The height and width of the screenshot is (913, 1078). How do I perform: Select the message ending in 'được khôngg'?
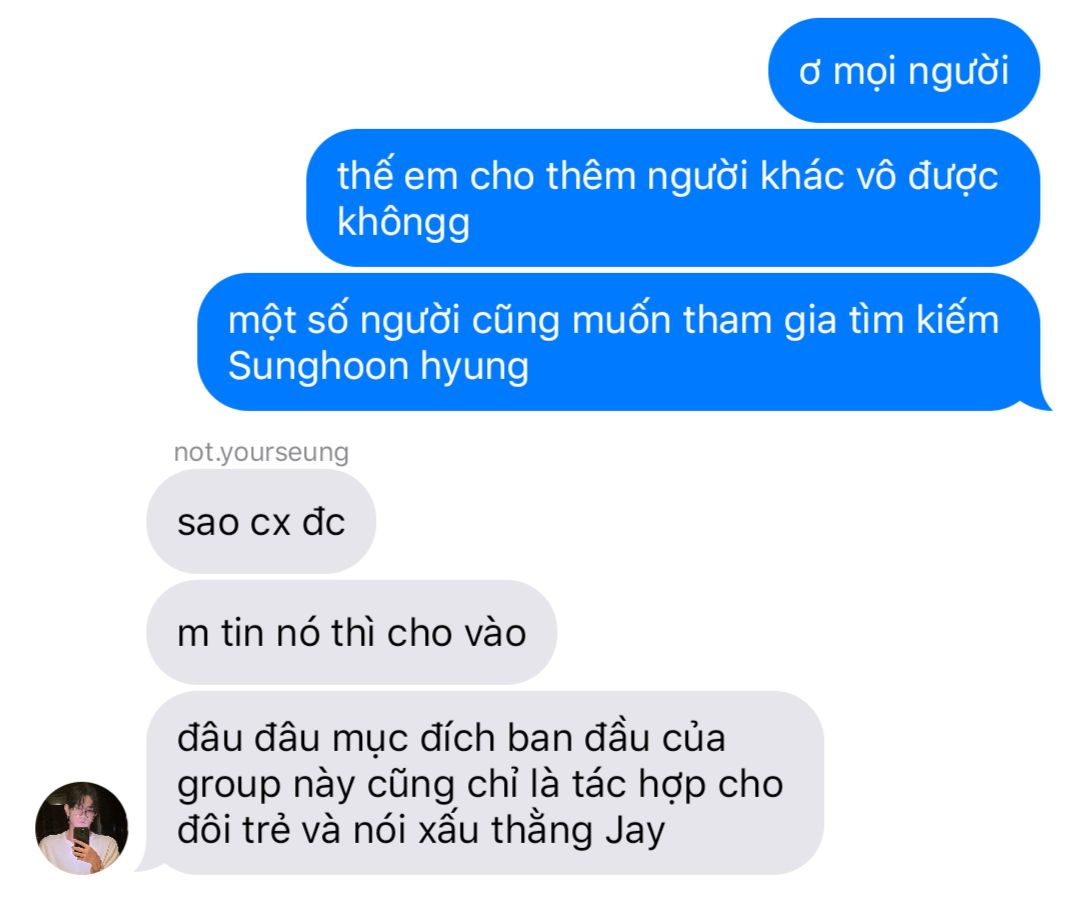coord(673,198)
